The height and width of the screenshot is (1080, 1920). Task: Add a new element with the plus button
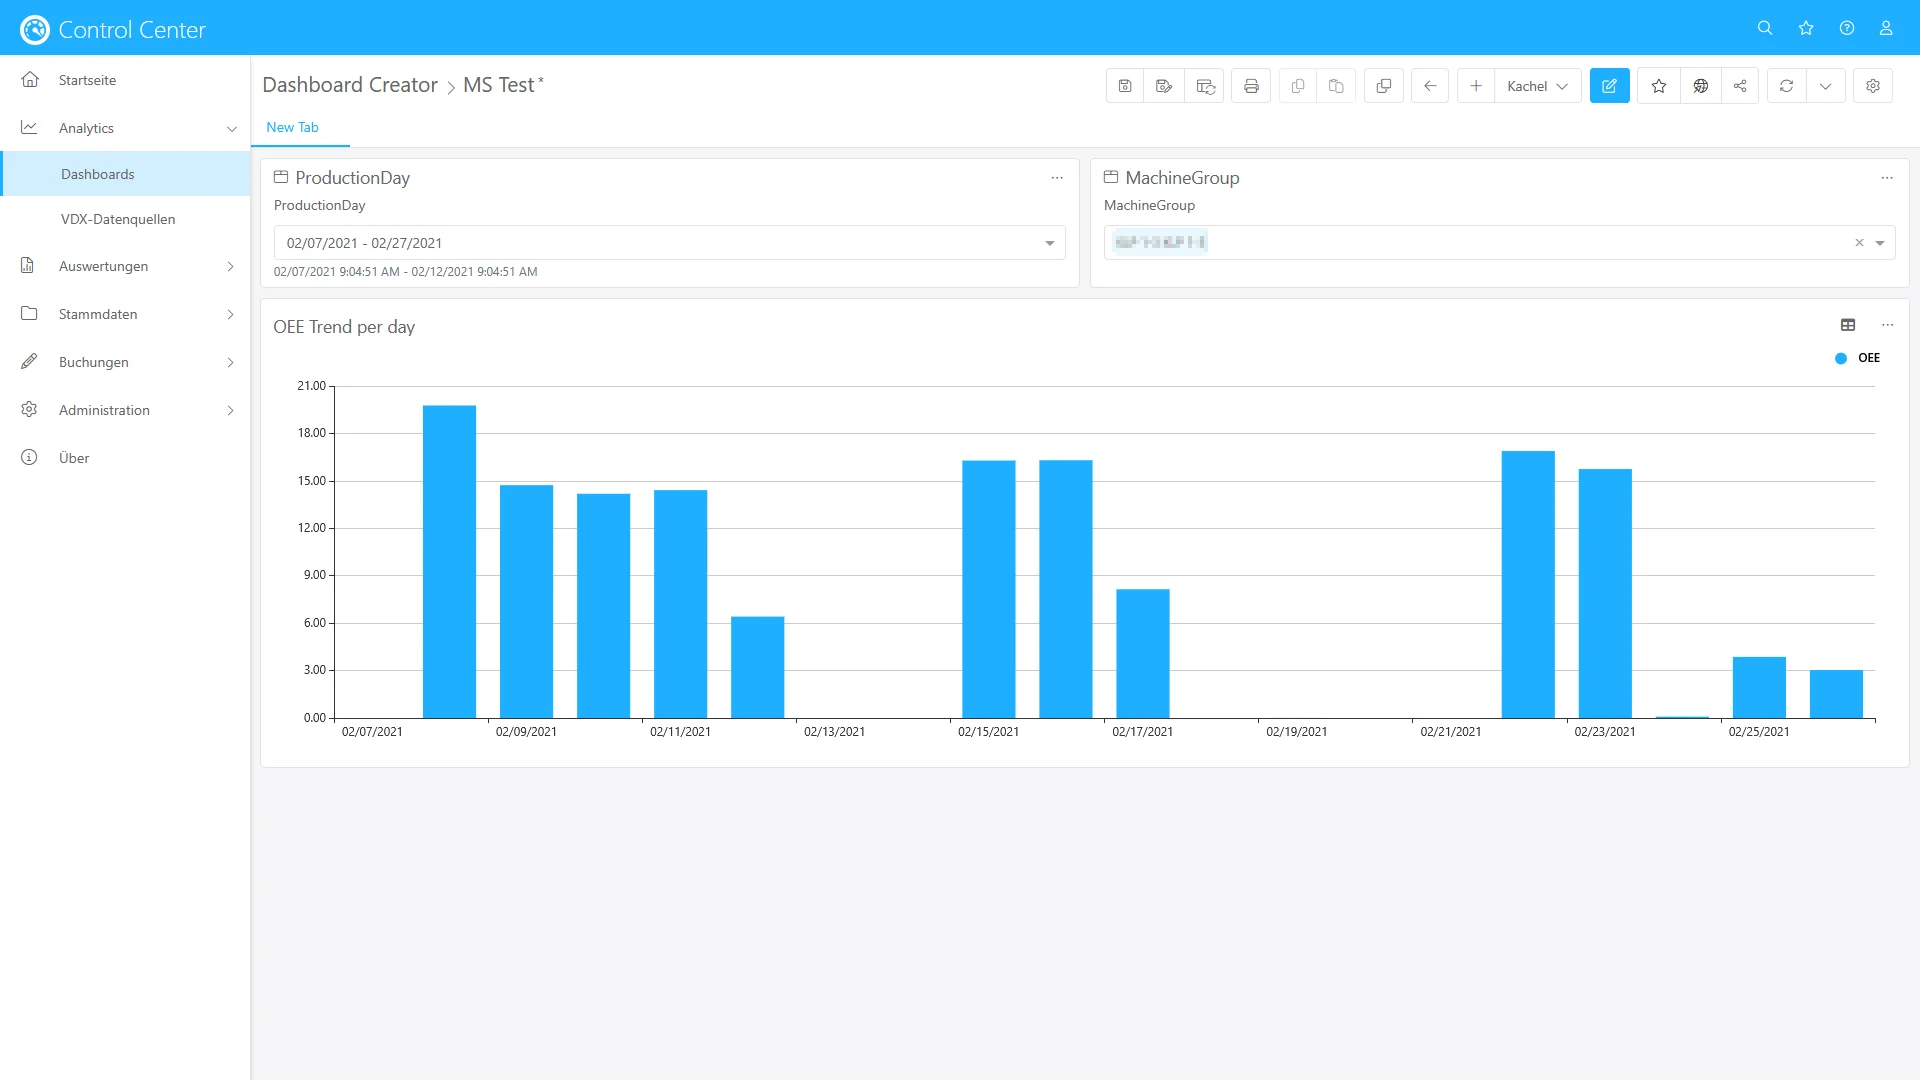1476,85
